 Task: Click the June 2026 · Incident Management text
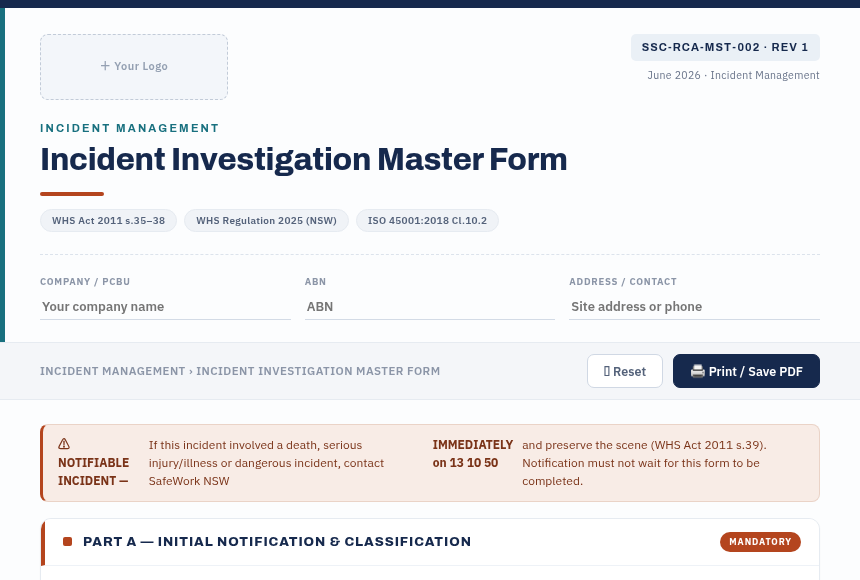pos(733,75)
